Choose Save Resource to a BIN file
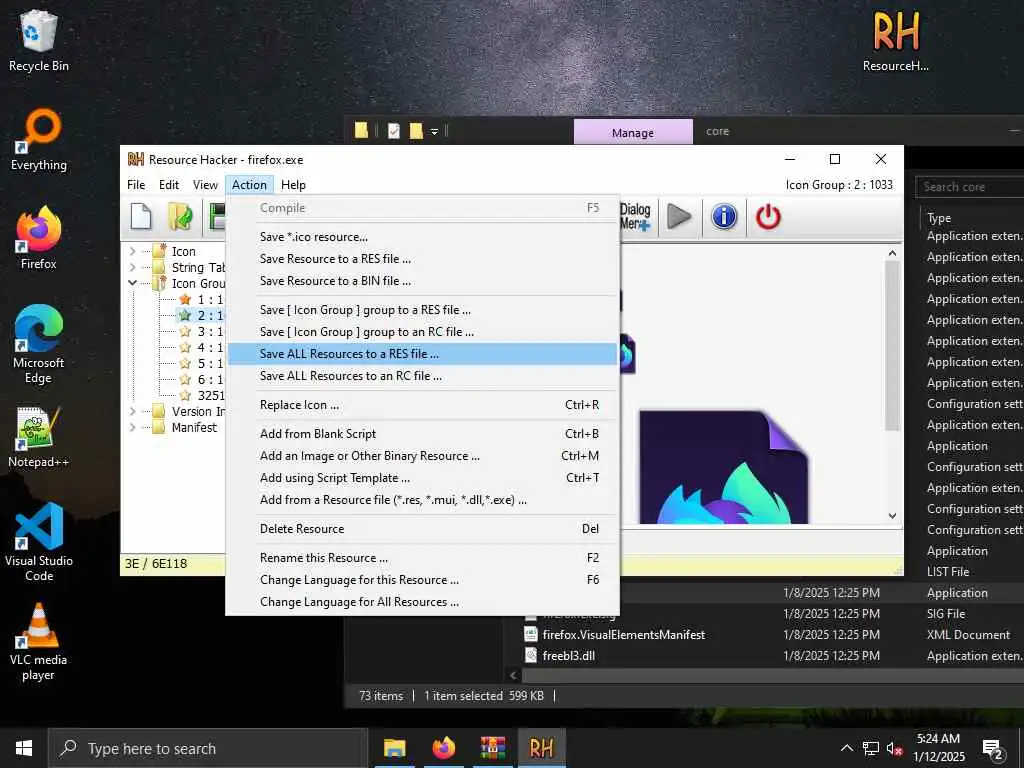Image resolution: width=1024 pixels, height=768 pixels. click(423, 281)
